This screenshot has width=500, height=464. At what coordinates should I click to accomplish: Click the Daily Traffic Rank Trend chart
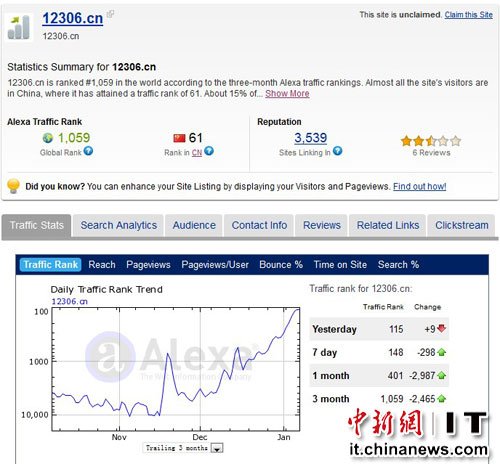(x=176, y=369)
